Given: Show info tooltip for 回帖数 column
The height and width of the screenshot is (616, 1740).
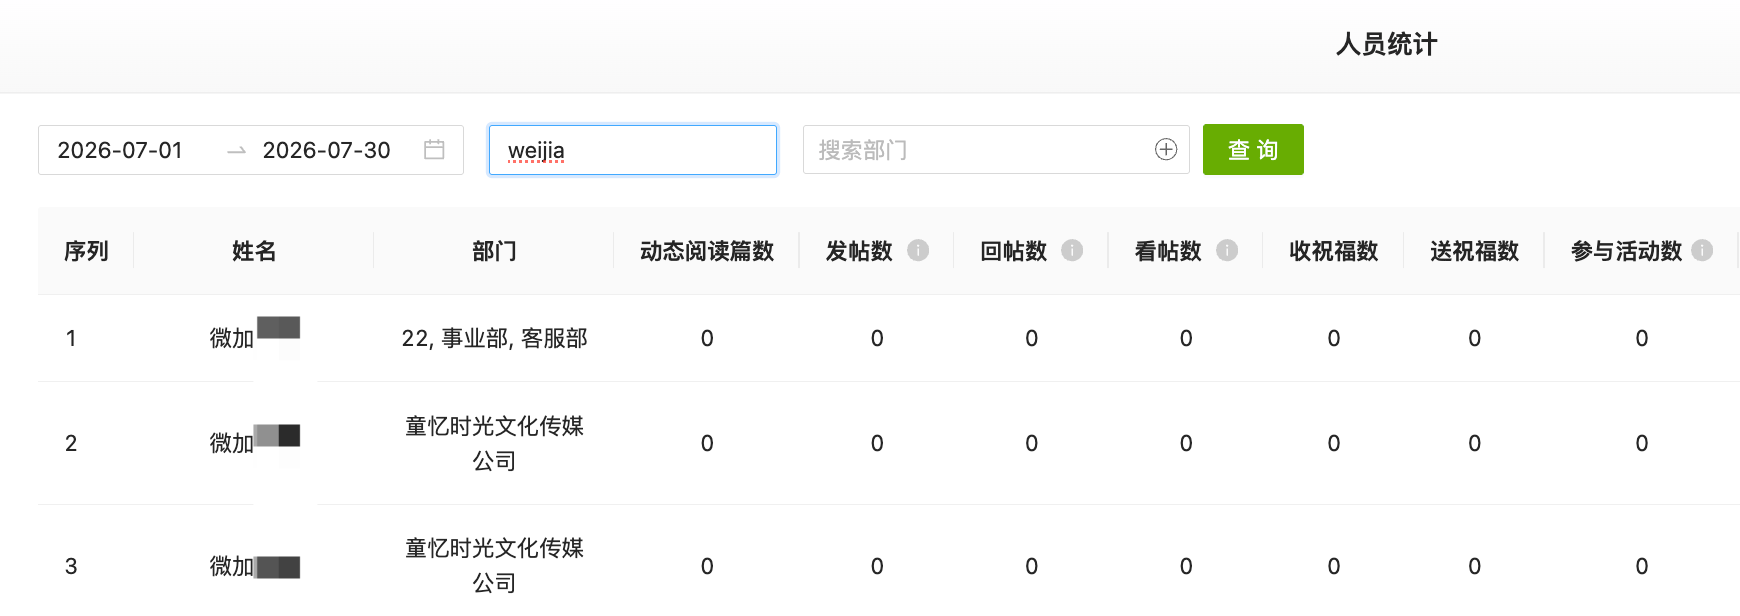Looking at the screenshot, I should tap(1072, 251).
